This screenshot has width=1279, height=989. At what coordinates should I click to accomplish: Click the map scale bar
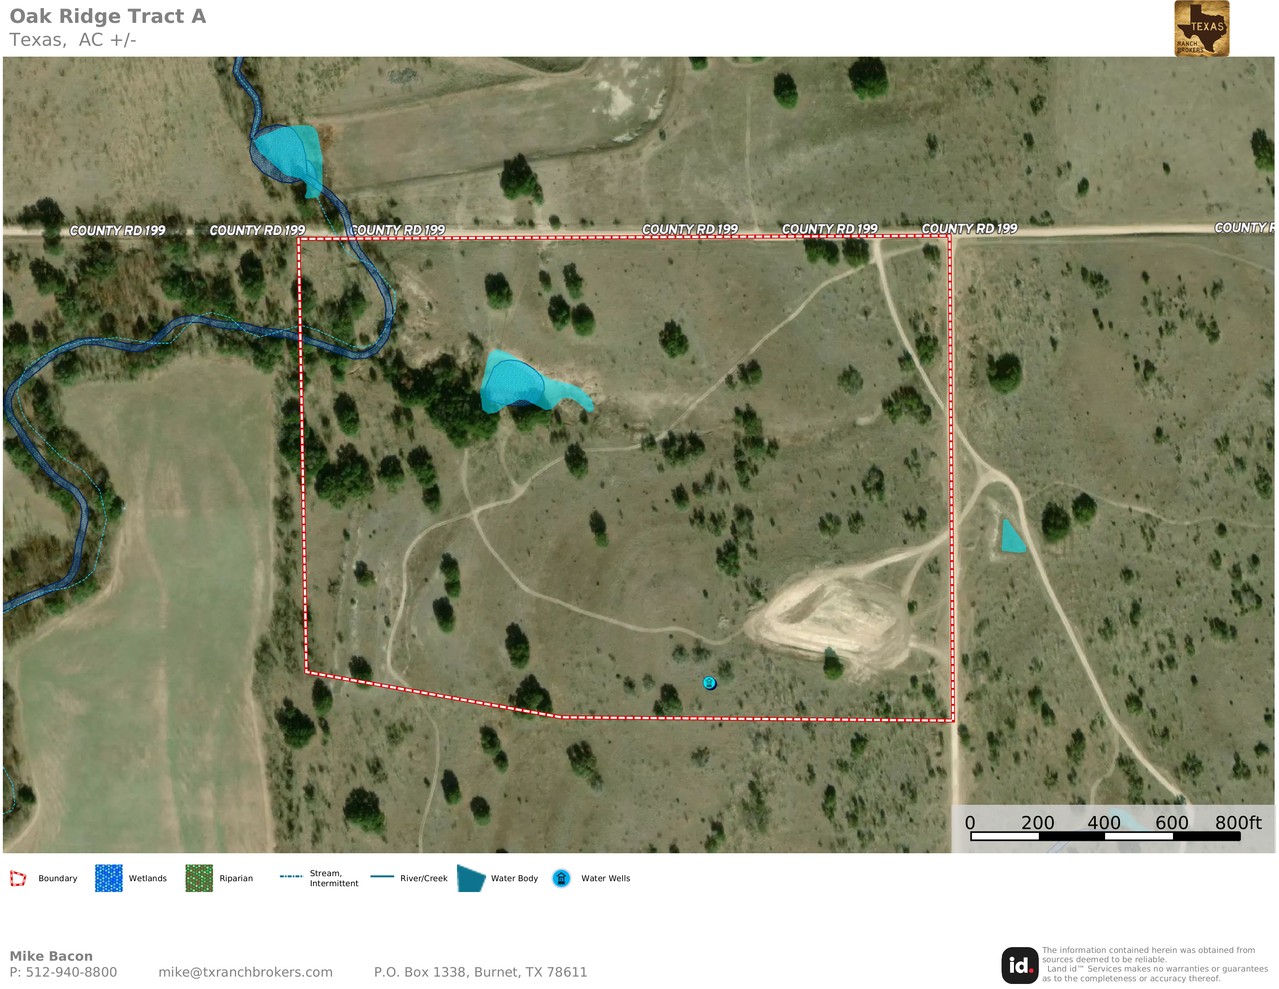[x=1105, y=835]
